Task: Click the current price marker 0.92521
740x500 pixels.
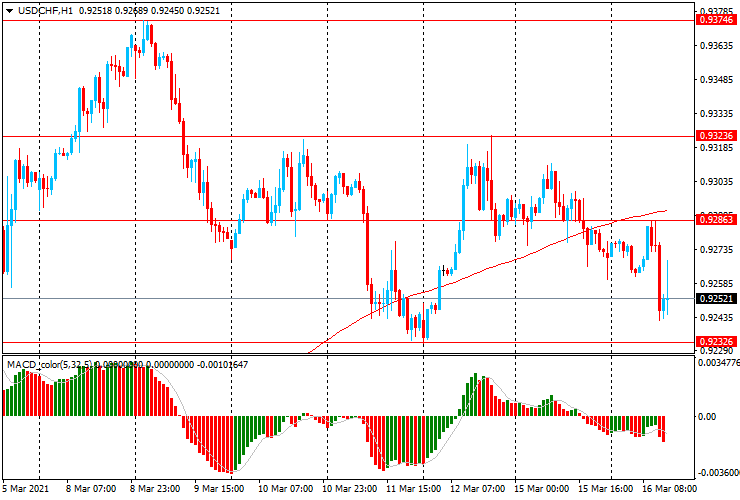Action: coord(714,298)
